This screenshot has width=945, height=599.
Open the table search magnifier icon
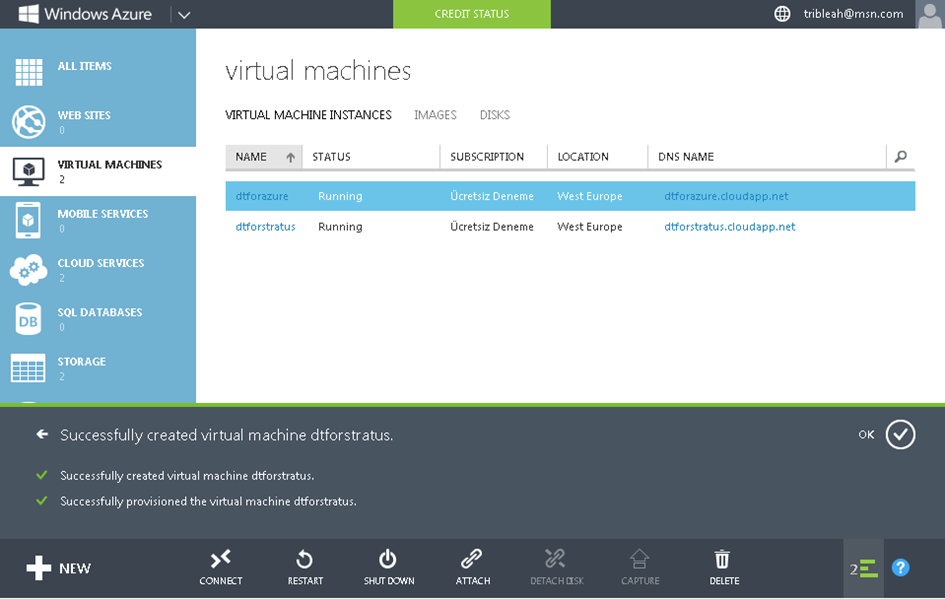tap(901, 157)
